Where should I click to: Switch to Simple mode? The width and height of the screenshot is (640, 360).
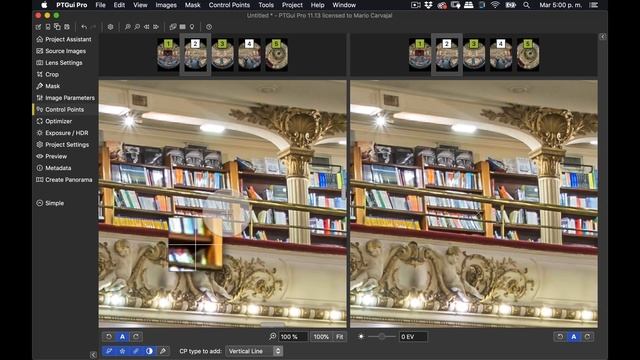[50, 203]
